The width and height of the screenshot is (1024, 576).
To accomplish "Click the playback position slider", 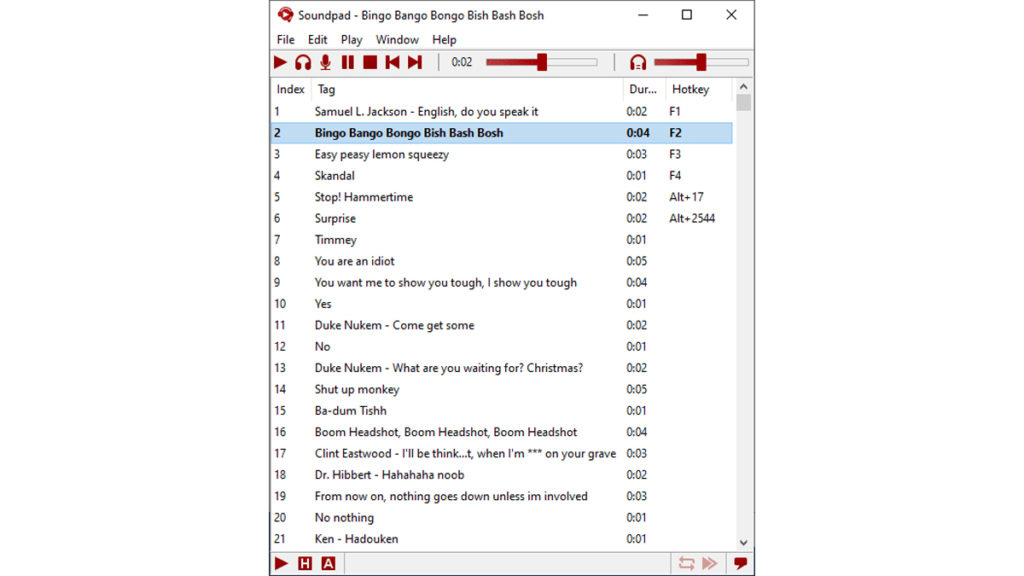I will tap(541, 62).
